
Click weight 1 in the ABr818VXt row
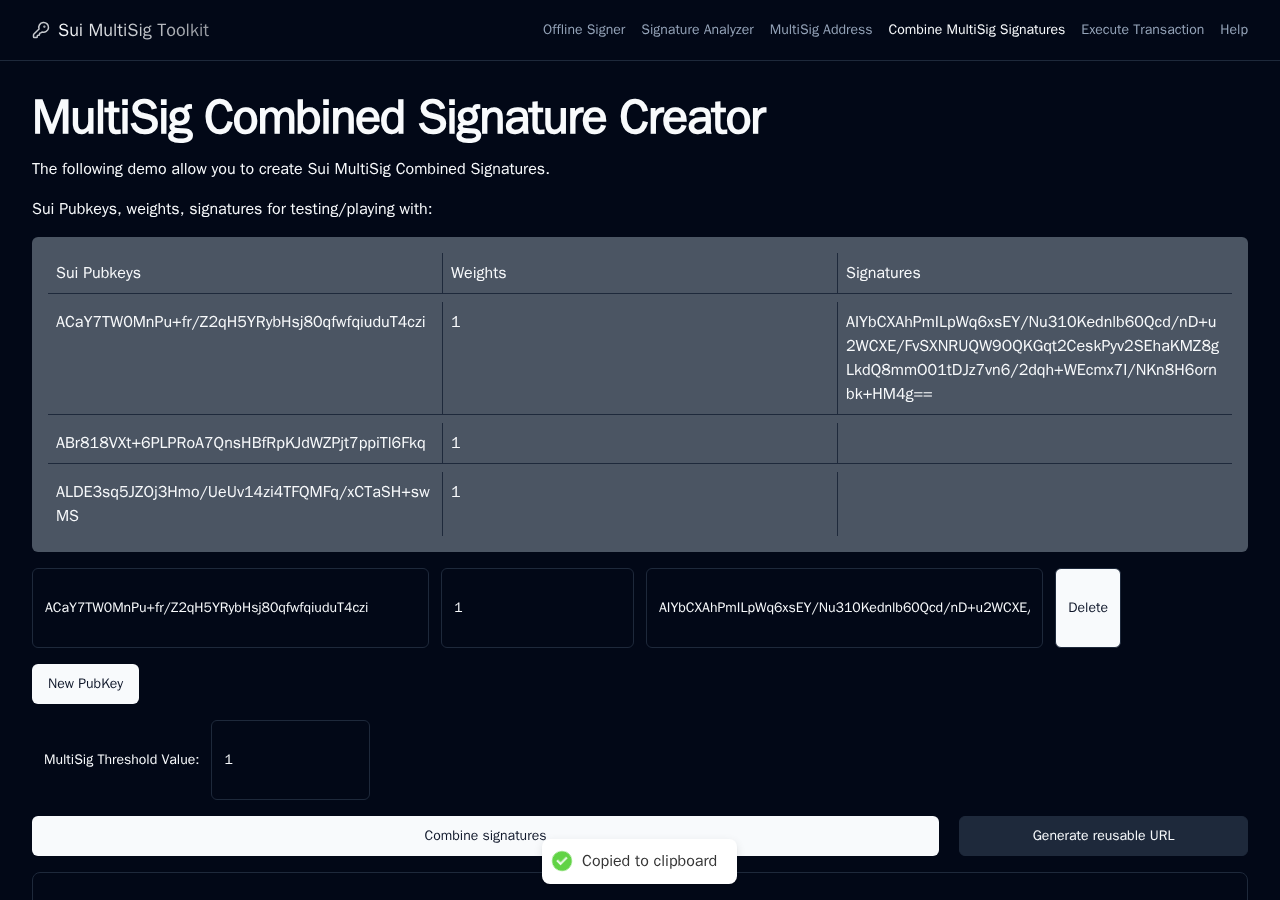coord(640,443)
